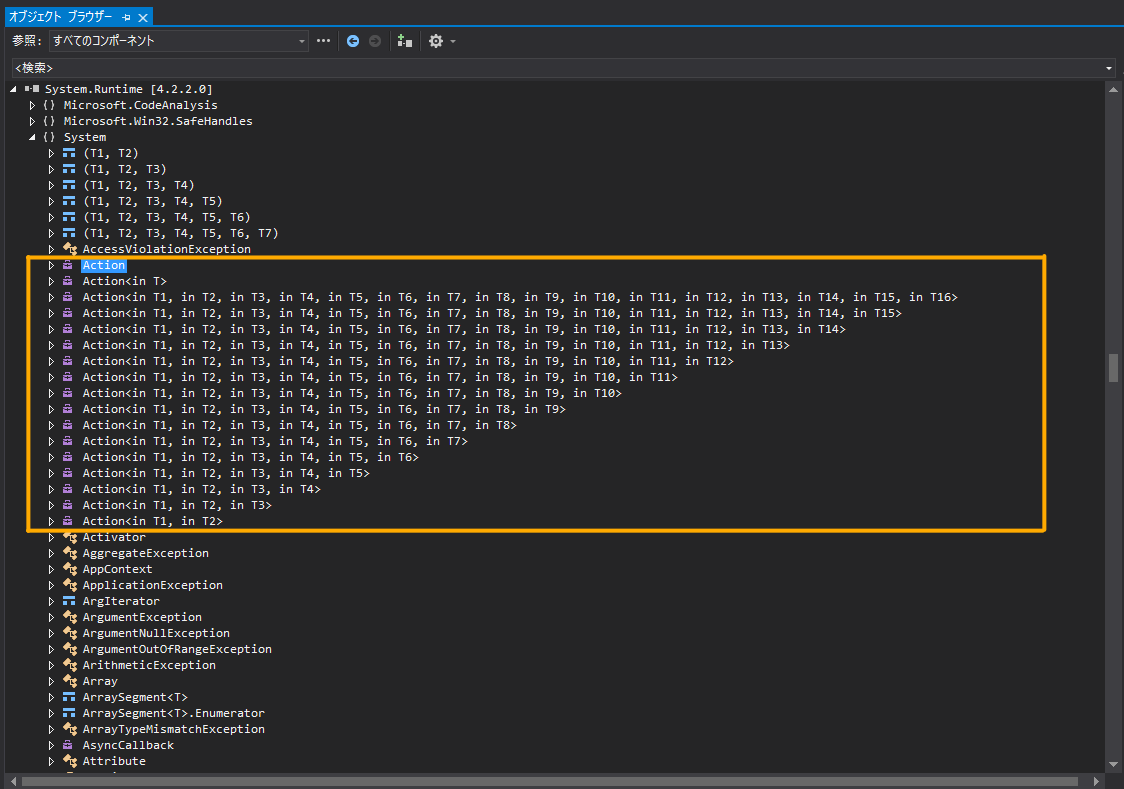Screen dimensions: 1124x789
Task: Close the Object Browser tab
Action: click(143, 17)
